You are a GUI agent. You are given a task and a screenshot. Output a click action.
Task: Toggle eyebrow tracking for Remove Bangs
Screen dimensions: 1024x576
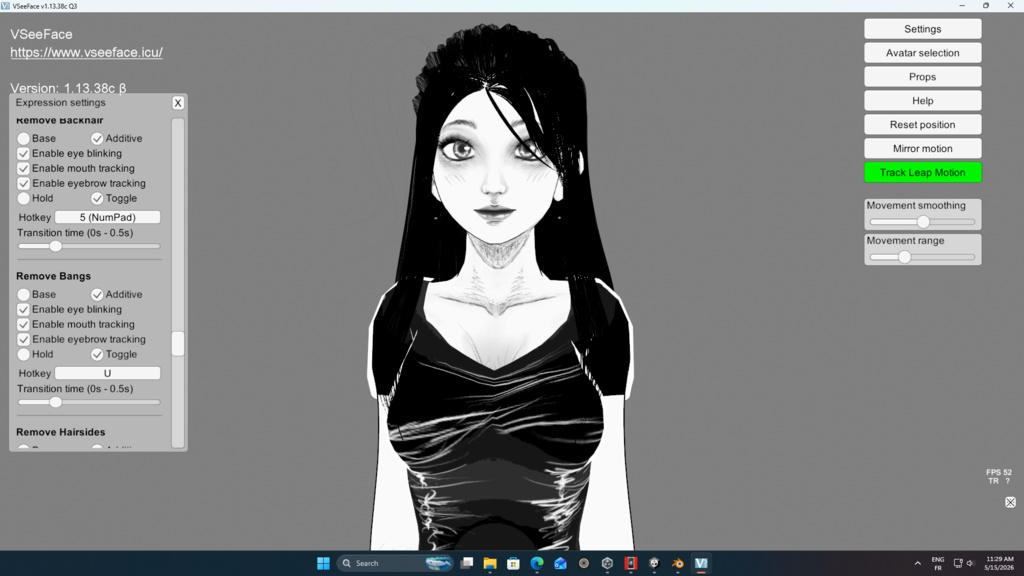[x=24, y=340]
